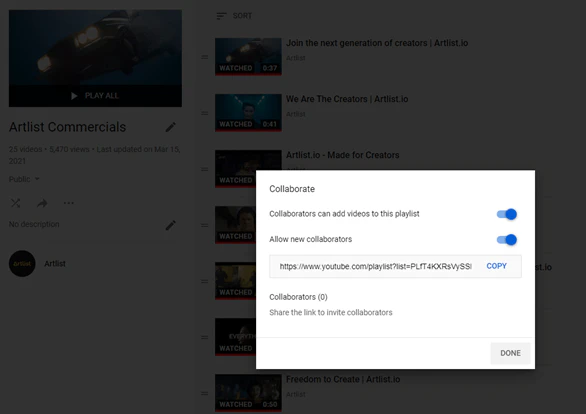This screenshot has width=586, height=414.
Task: Click Play All on the playlist cover
Action: [x=95, y=96]
